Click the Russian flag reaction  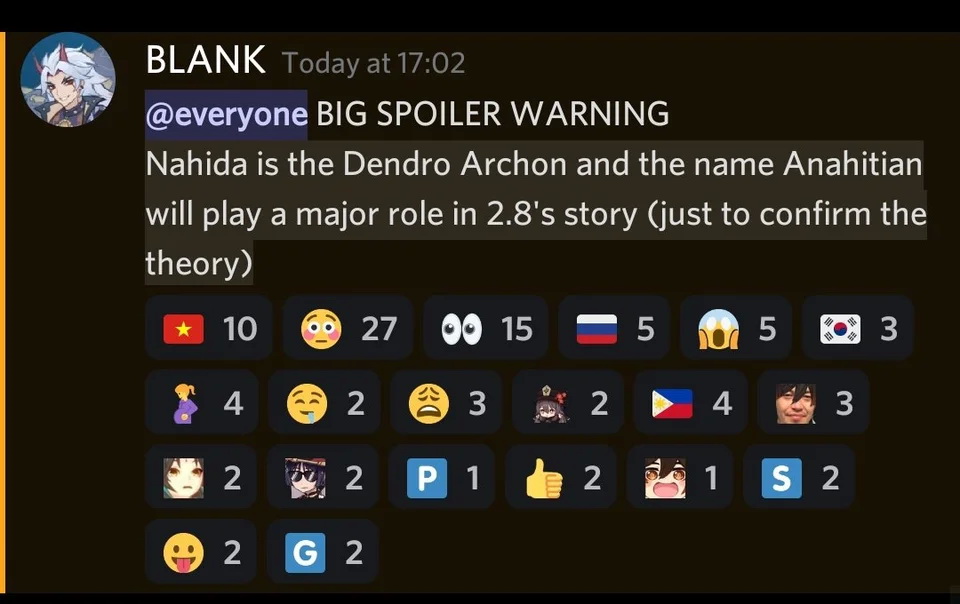614,328
